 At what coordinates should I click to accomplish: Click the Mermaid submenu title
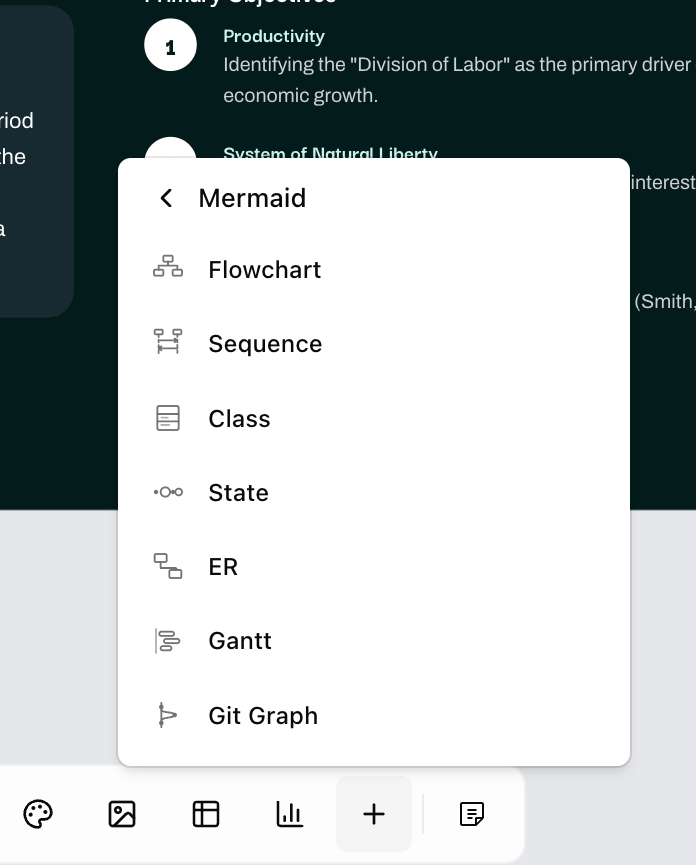tap(252, 198)
